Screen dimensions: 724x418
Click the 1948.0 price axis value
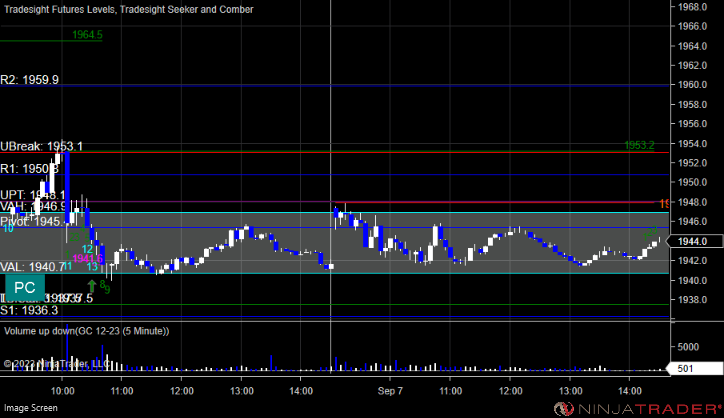(692, 202)
